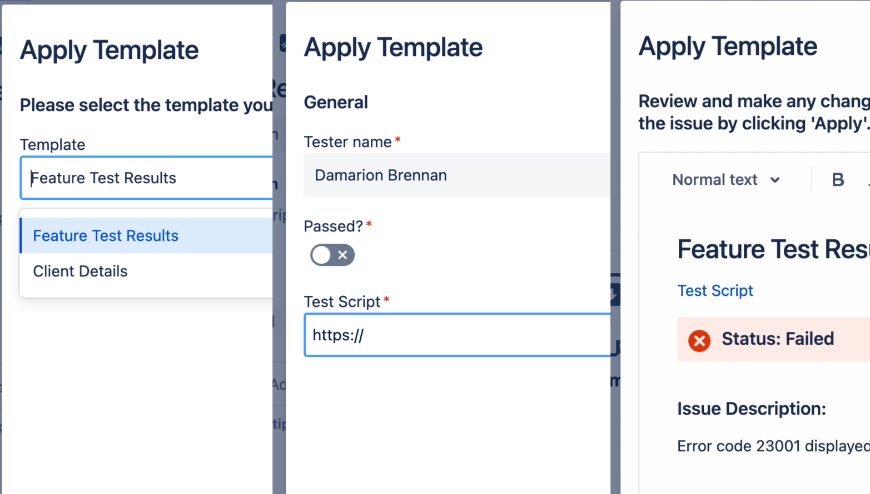Screen dimensions: 870x494
Task: Click the Tester name field with Damarion Brennan
Action: 456,175
